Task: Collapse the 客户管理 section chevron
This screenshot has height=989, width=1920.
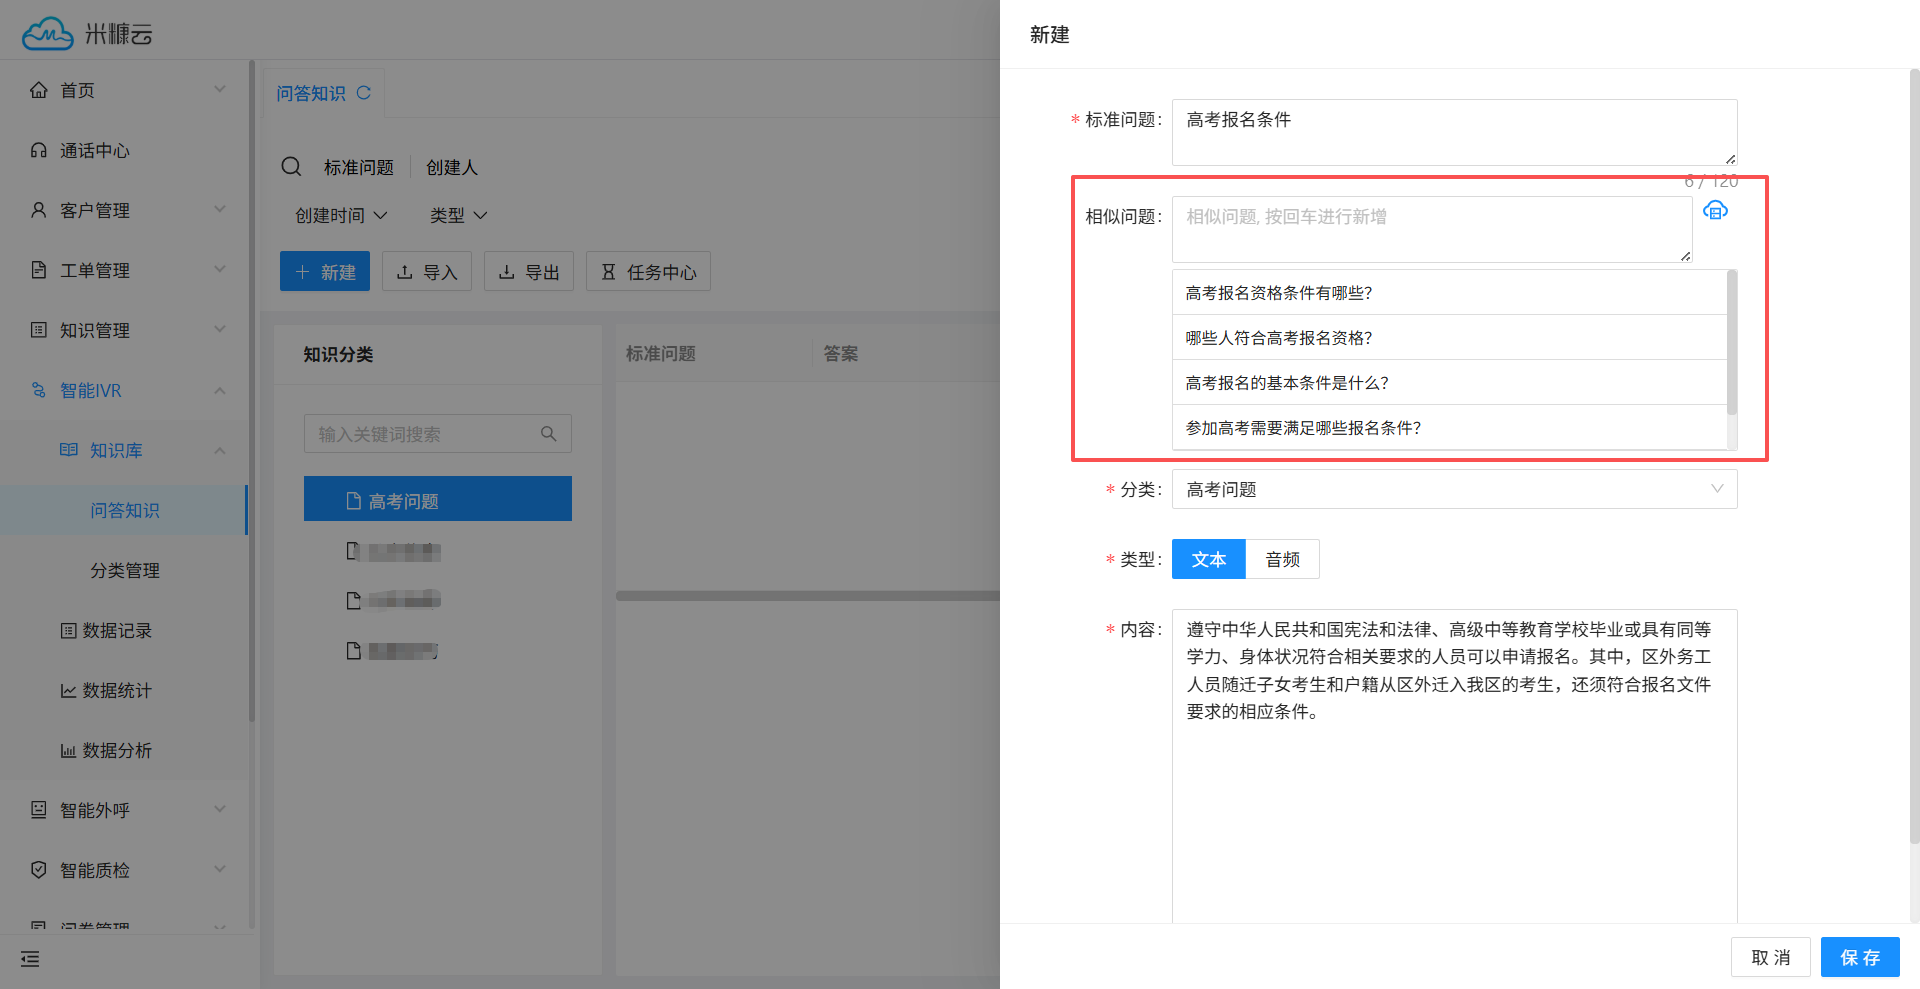Action: tap(220, 209)
